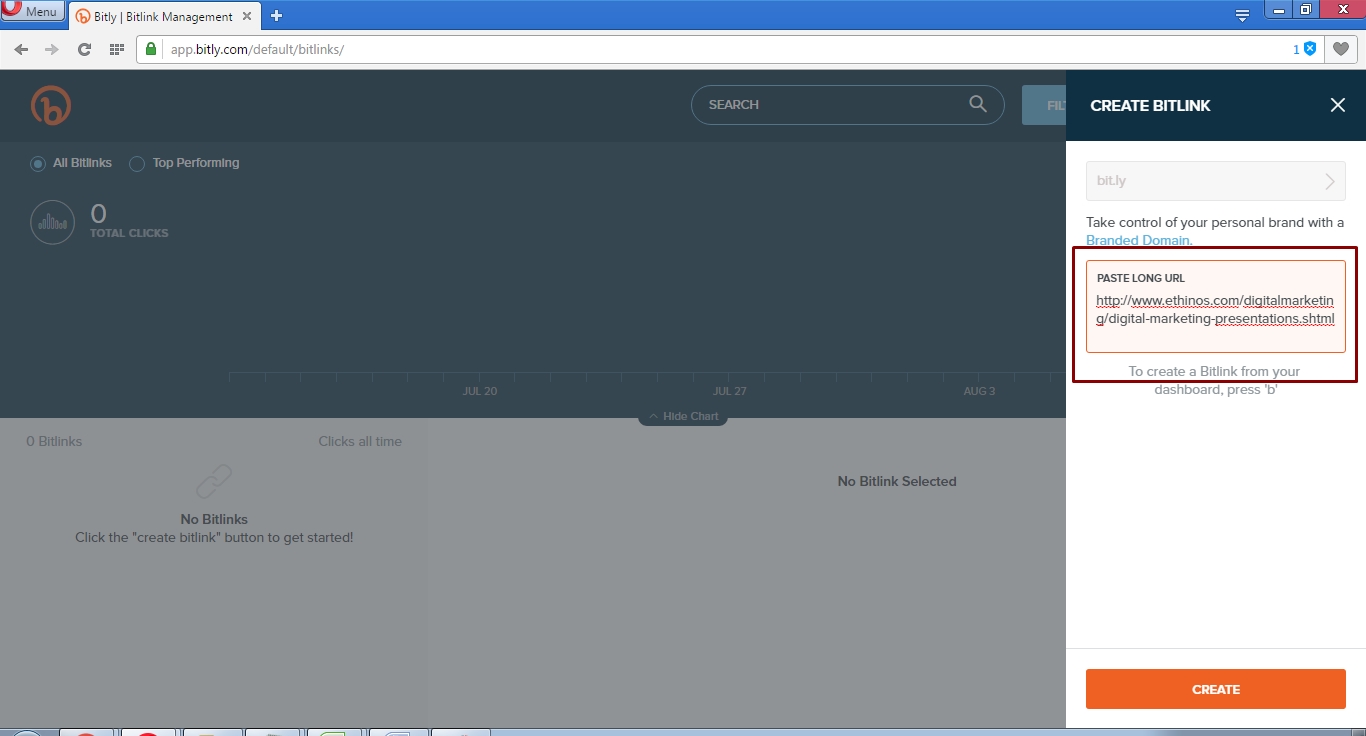Viewport: 1366px width, 736px height.
Task: Click the '0 Bitlinks' count text
Action: pyautogui.click(x=54, y=441)
